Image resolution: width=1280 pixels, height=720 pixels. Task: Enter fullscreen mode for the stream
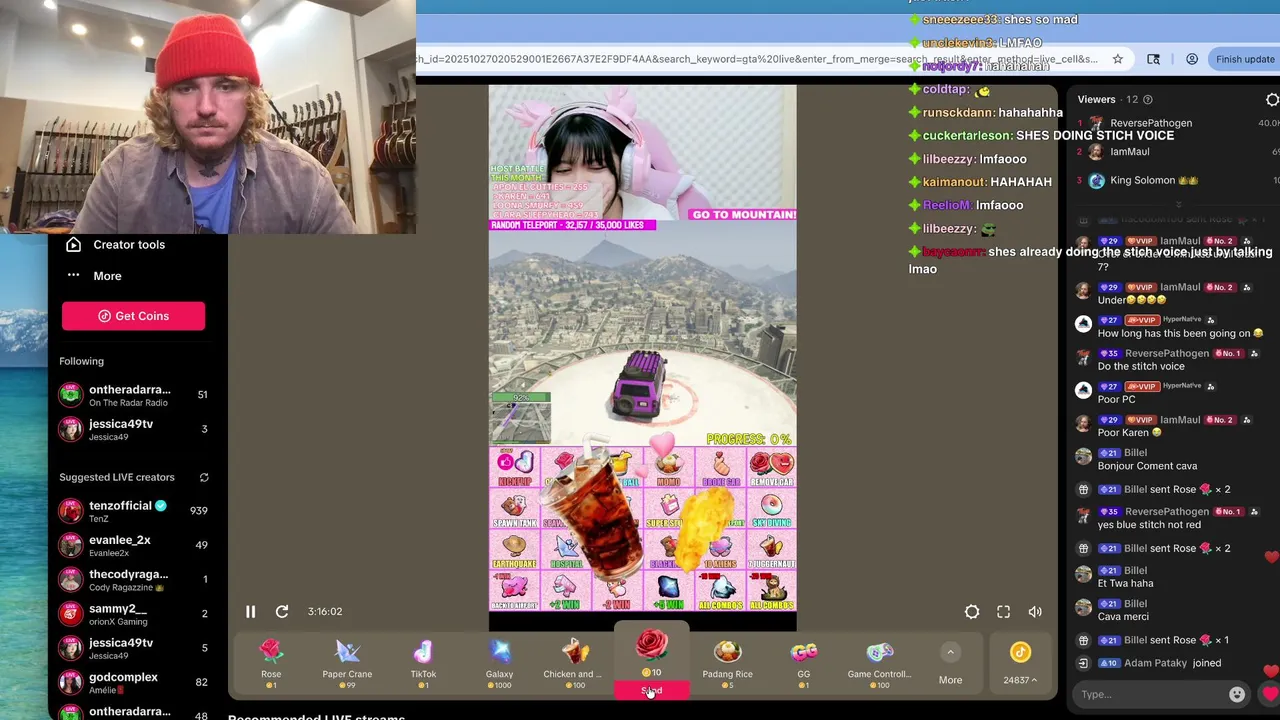click(x=1003, y=612)
